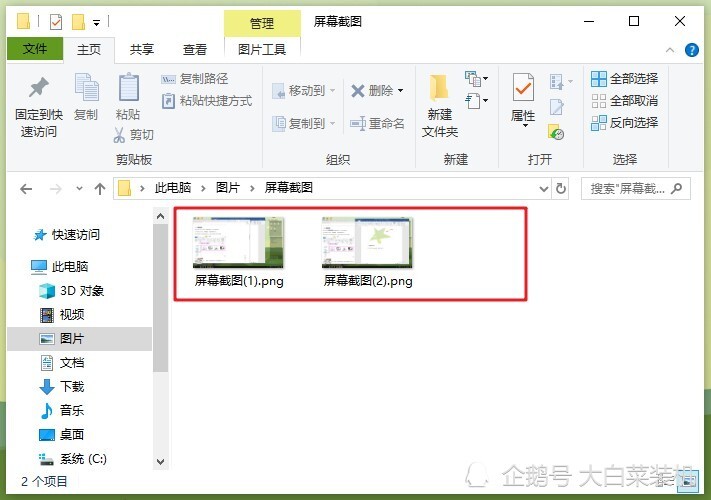Switch to the View ribbon tab
The height and width of the screenshot is (500, 711).
pyautogui.click(x=195, y=49)
